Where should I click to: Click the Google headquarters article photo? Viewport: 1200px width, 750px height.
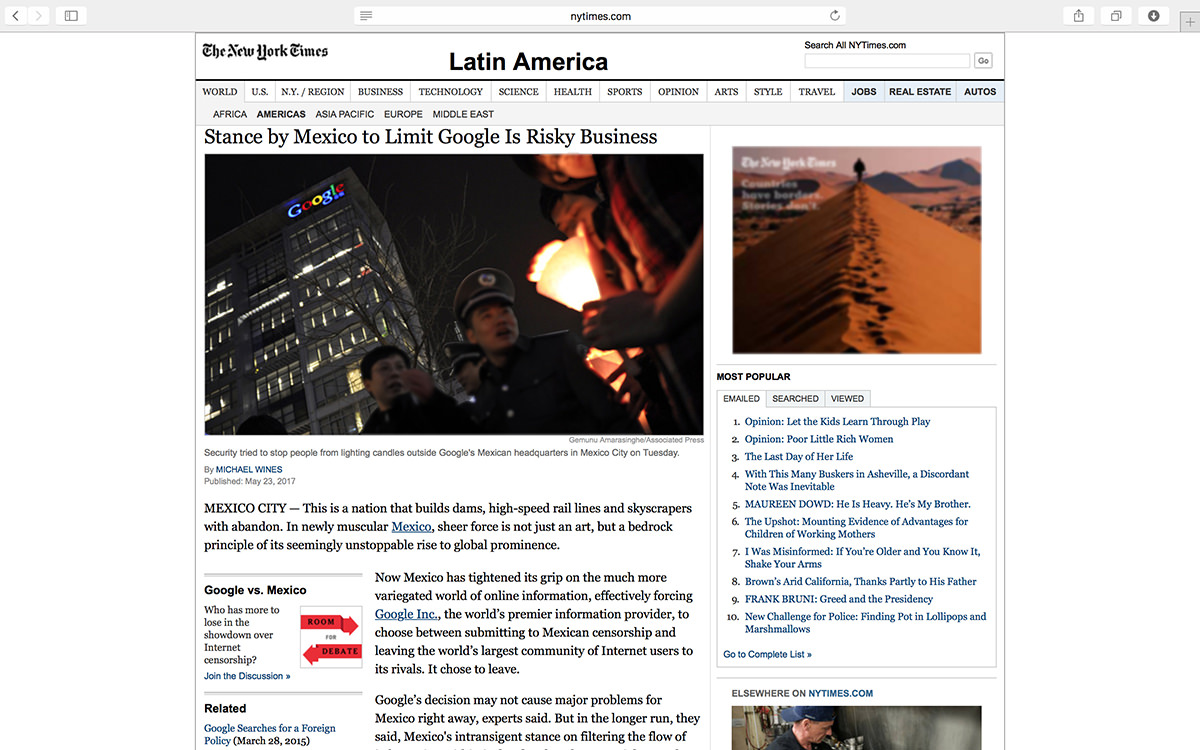pyautogui.click(x=454, y=294)
